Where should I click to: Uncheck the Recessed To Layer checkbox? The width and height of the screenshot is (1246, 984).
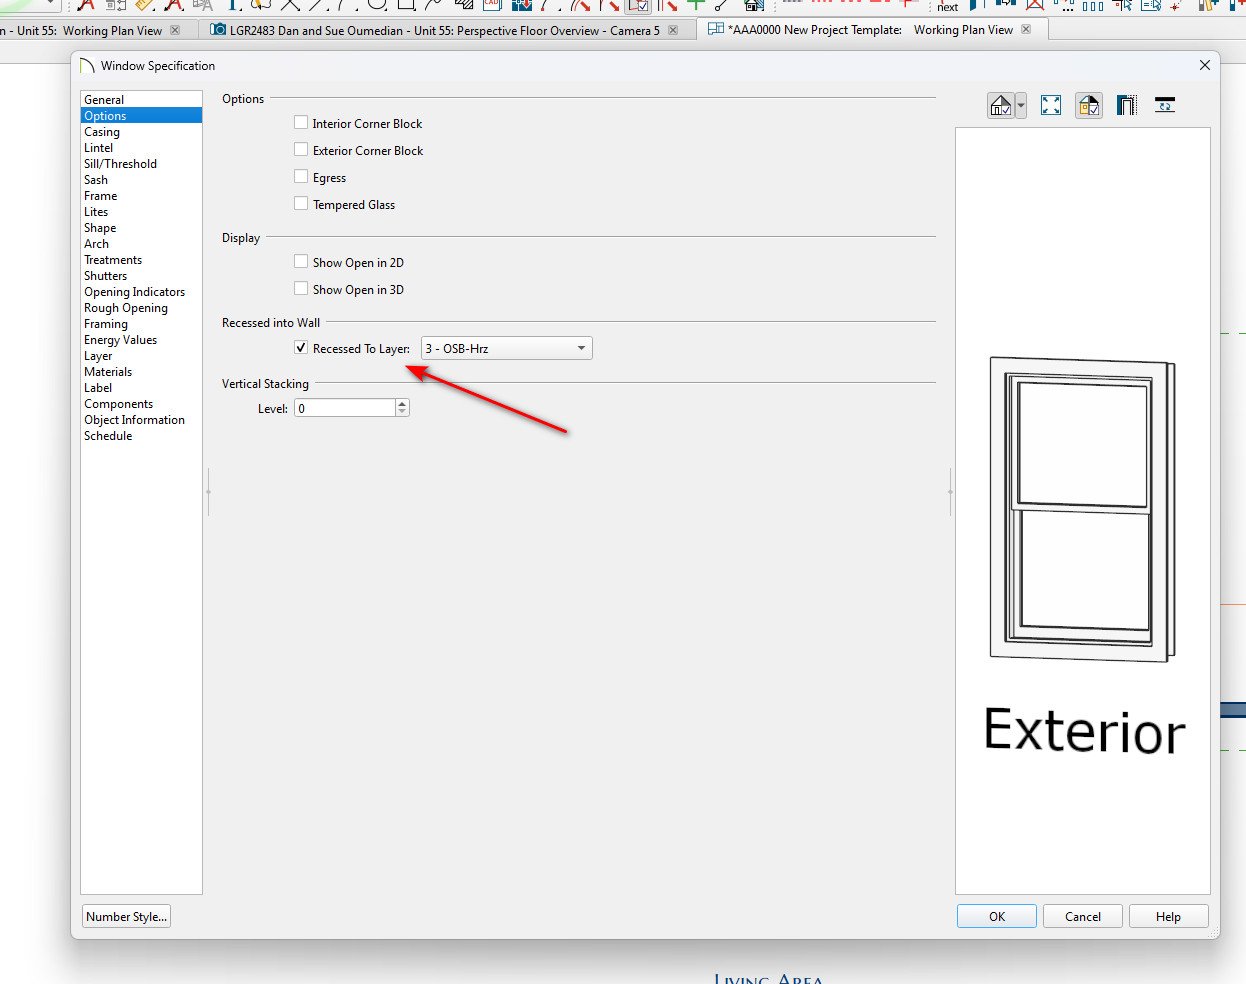[x=301, y=348]
